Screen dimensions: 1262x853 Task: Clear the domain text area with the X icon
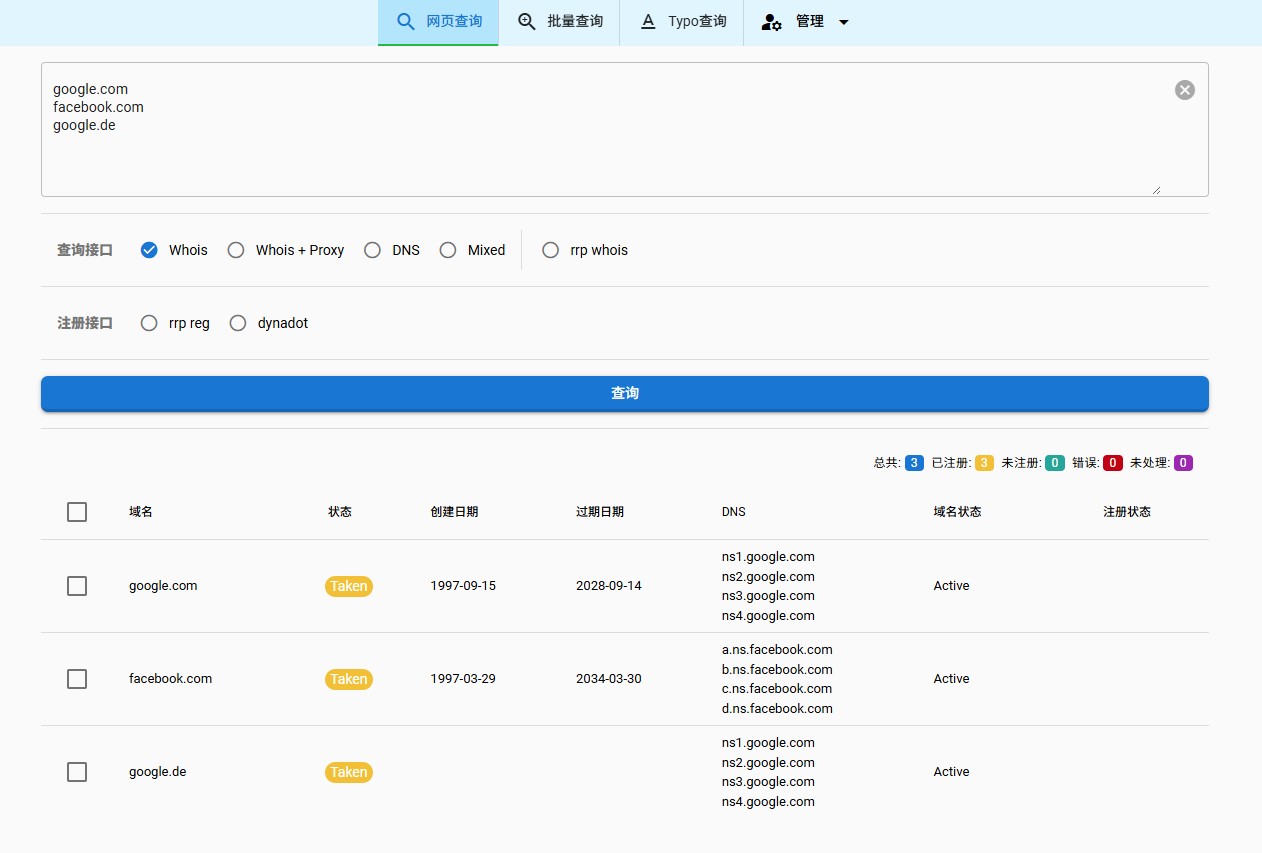pyautogui.click(x=1184, y=90)
